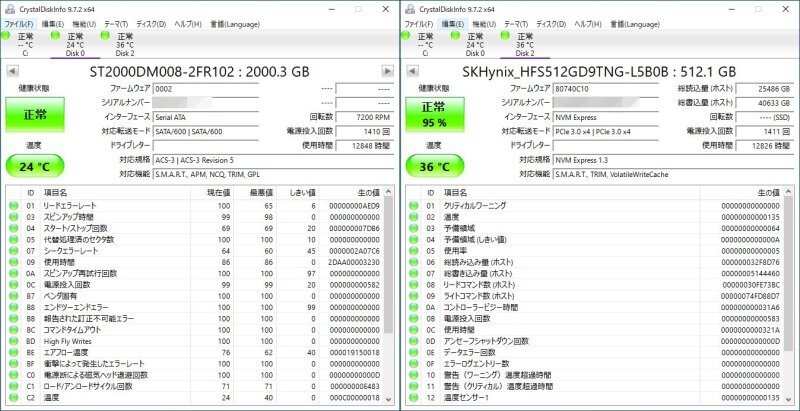Click status icon for クリティカルワーニング row
Image resolution: width=800 pixels, height=411 pixels.
pyautogui.click(x=413, y=206)
